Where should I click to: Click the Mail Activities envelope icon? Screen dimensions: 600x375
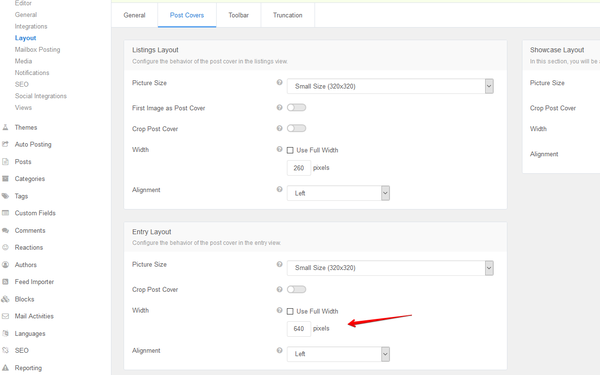[x=5, y=316]
